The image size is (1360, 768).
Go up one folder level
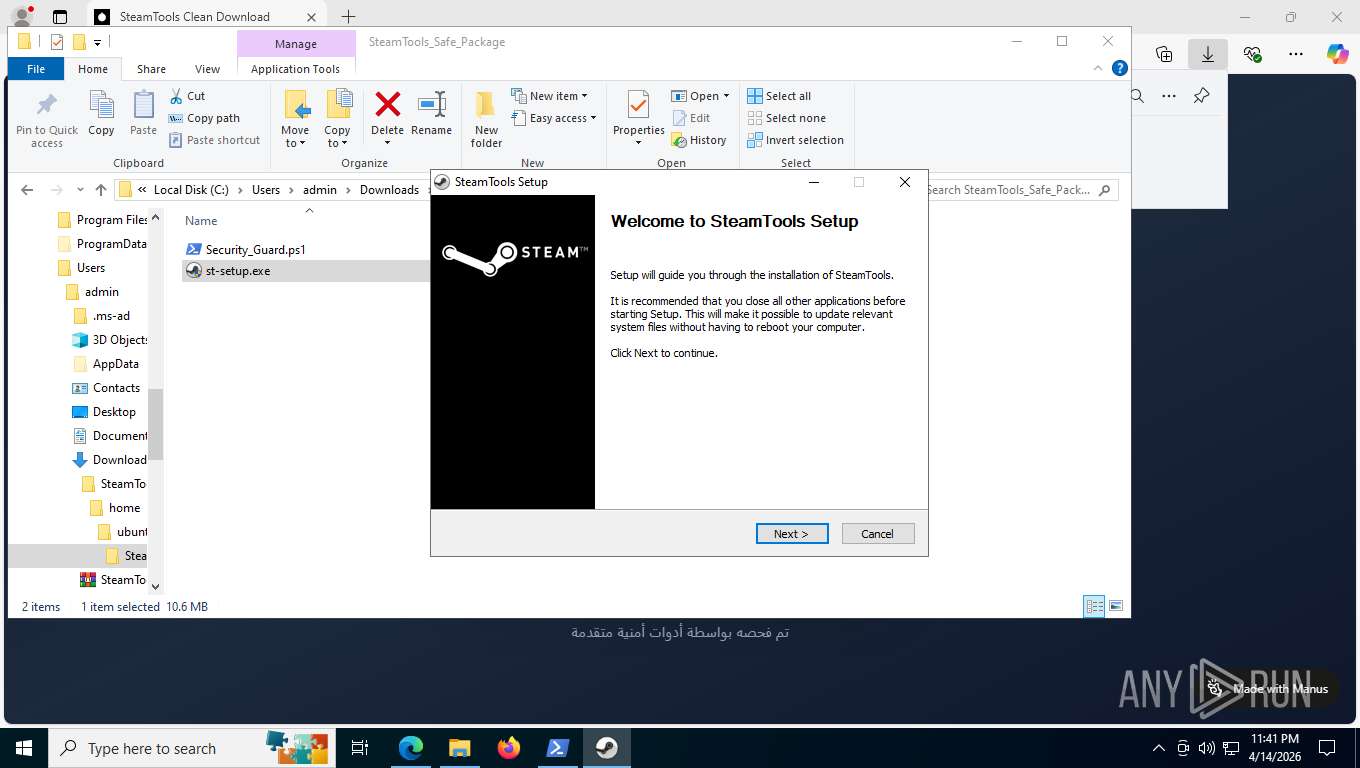(x=101, y=190)
